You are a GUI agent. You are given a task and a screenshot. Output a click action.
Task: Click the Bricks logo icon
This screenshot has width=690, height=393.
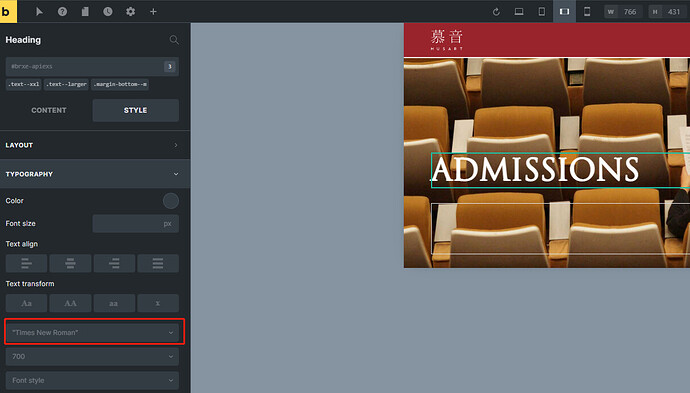tap(8, 11)
